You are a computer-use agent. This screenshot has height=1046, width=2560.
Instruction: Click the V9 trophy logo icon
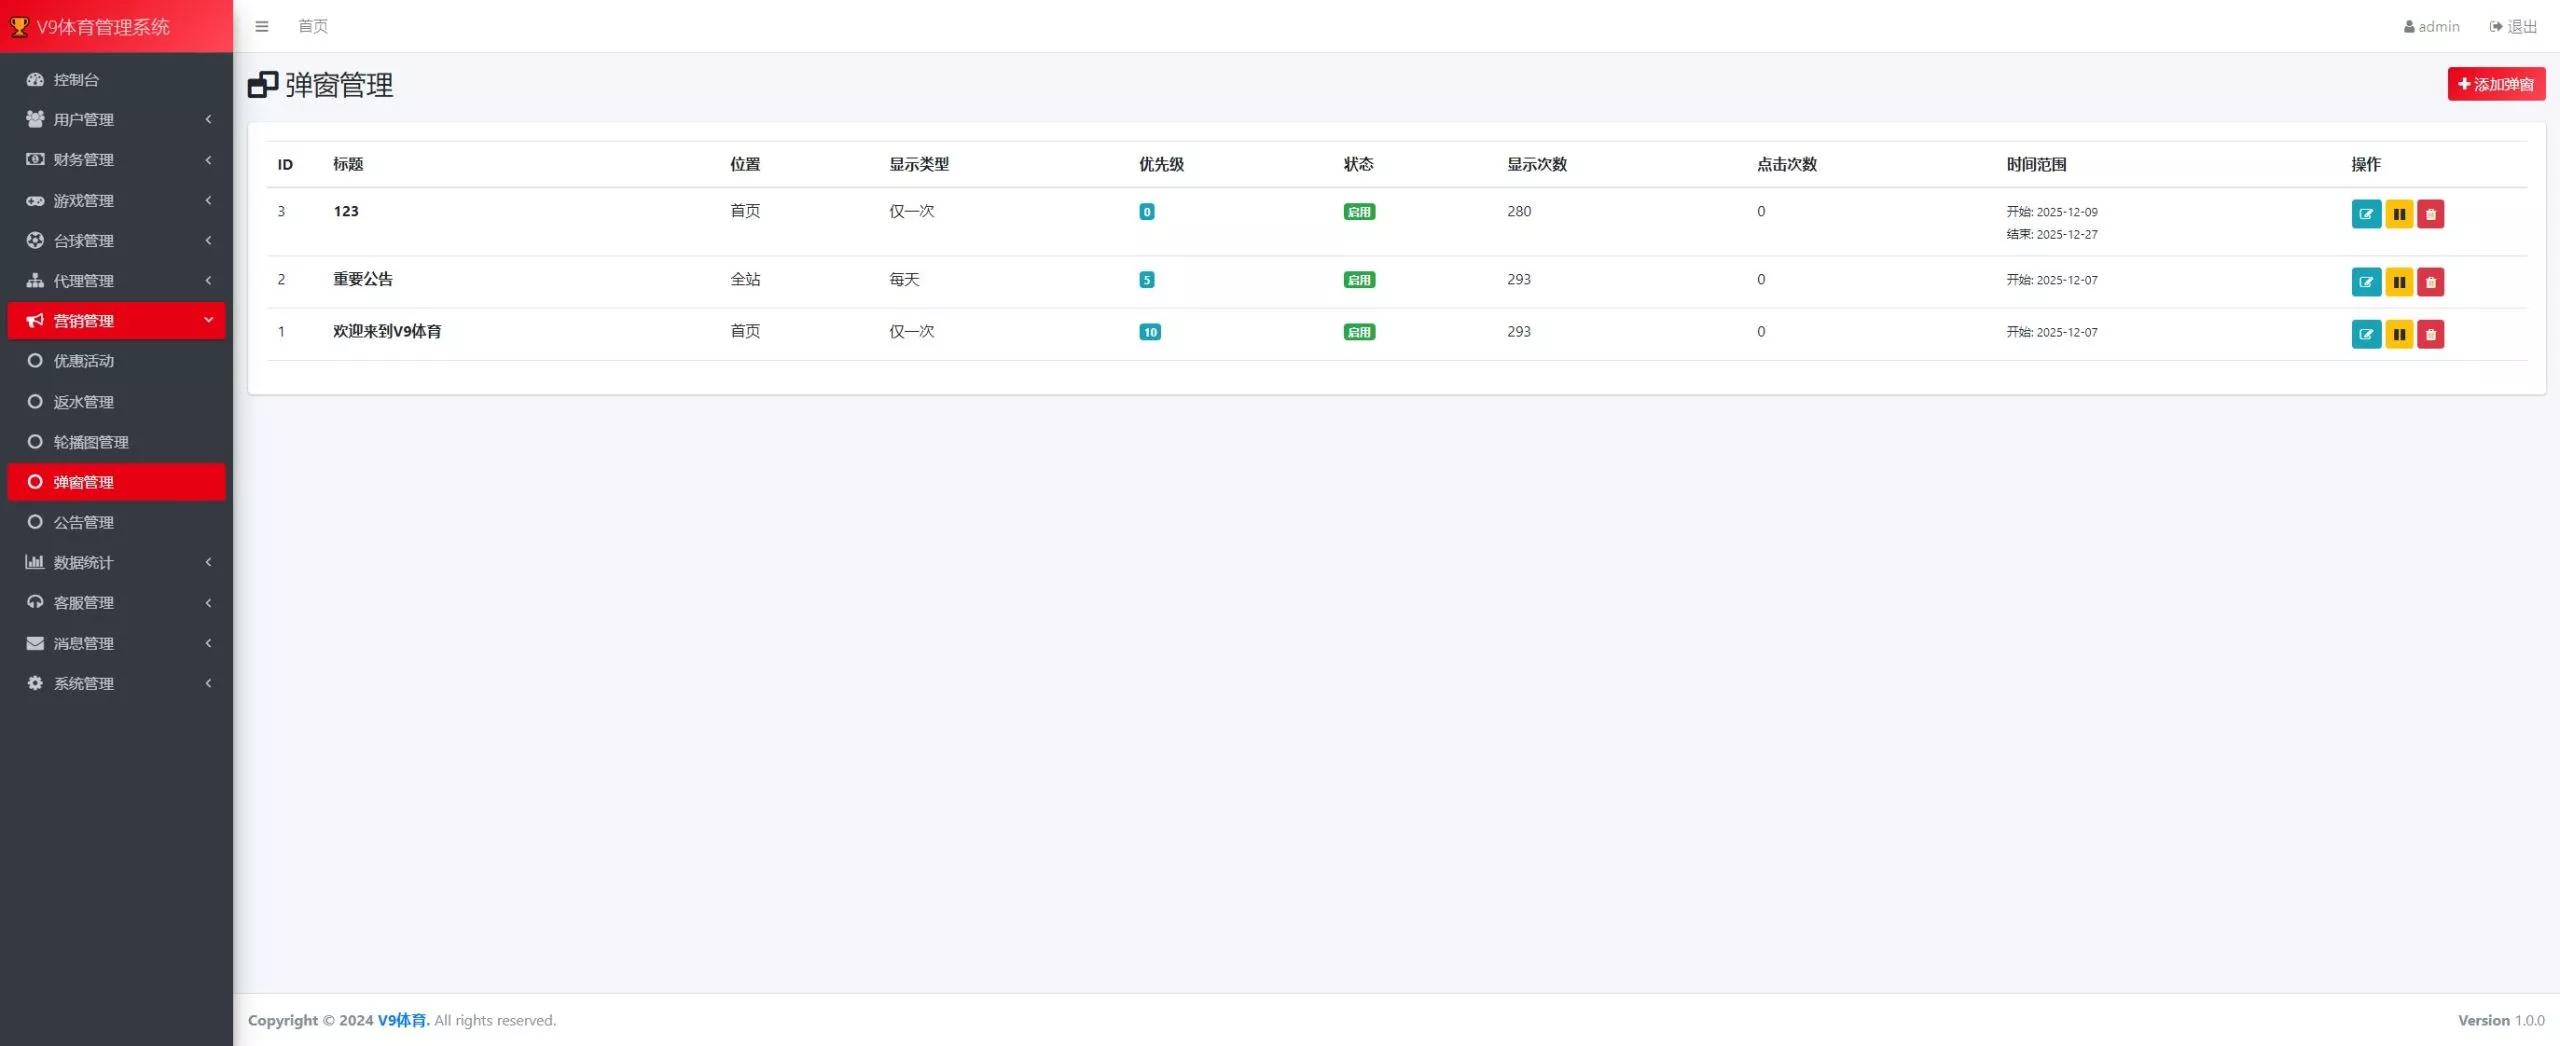click(x=19, y=27)
